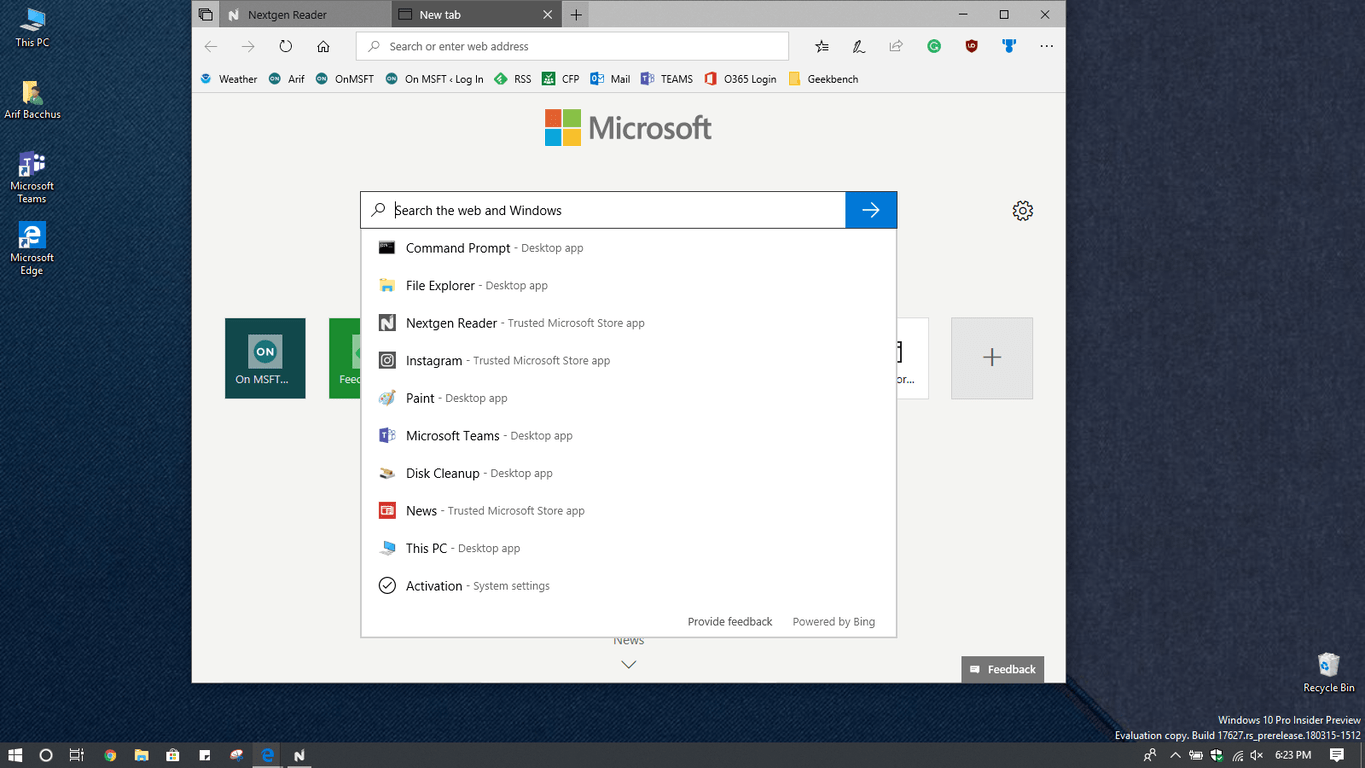The image size is (1365, 768).
Task: Click the Edge address bar
Action: click(x=572, y=46)
